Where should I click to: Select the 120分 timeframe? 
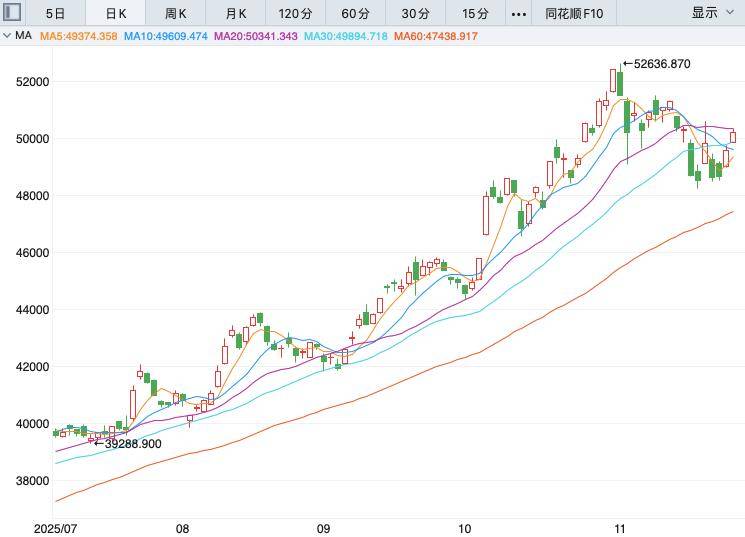click(x=296, y=13)
